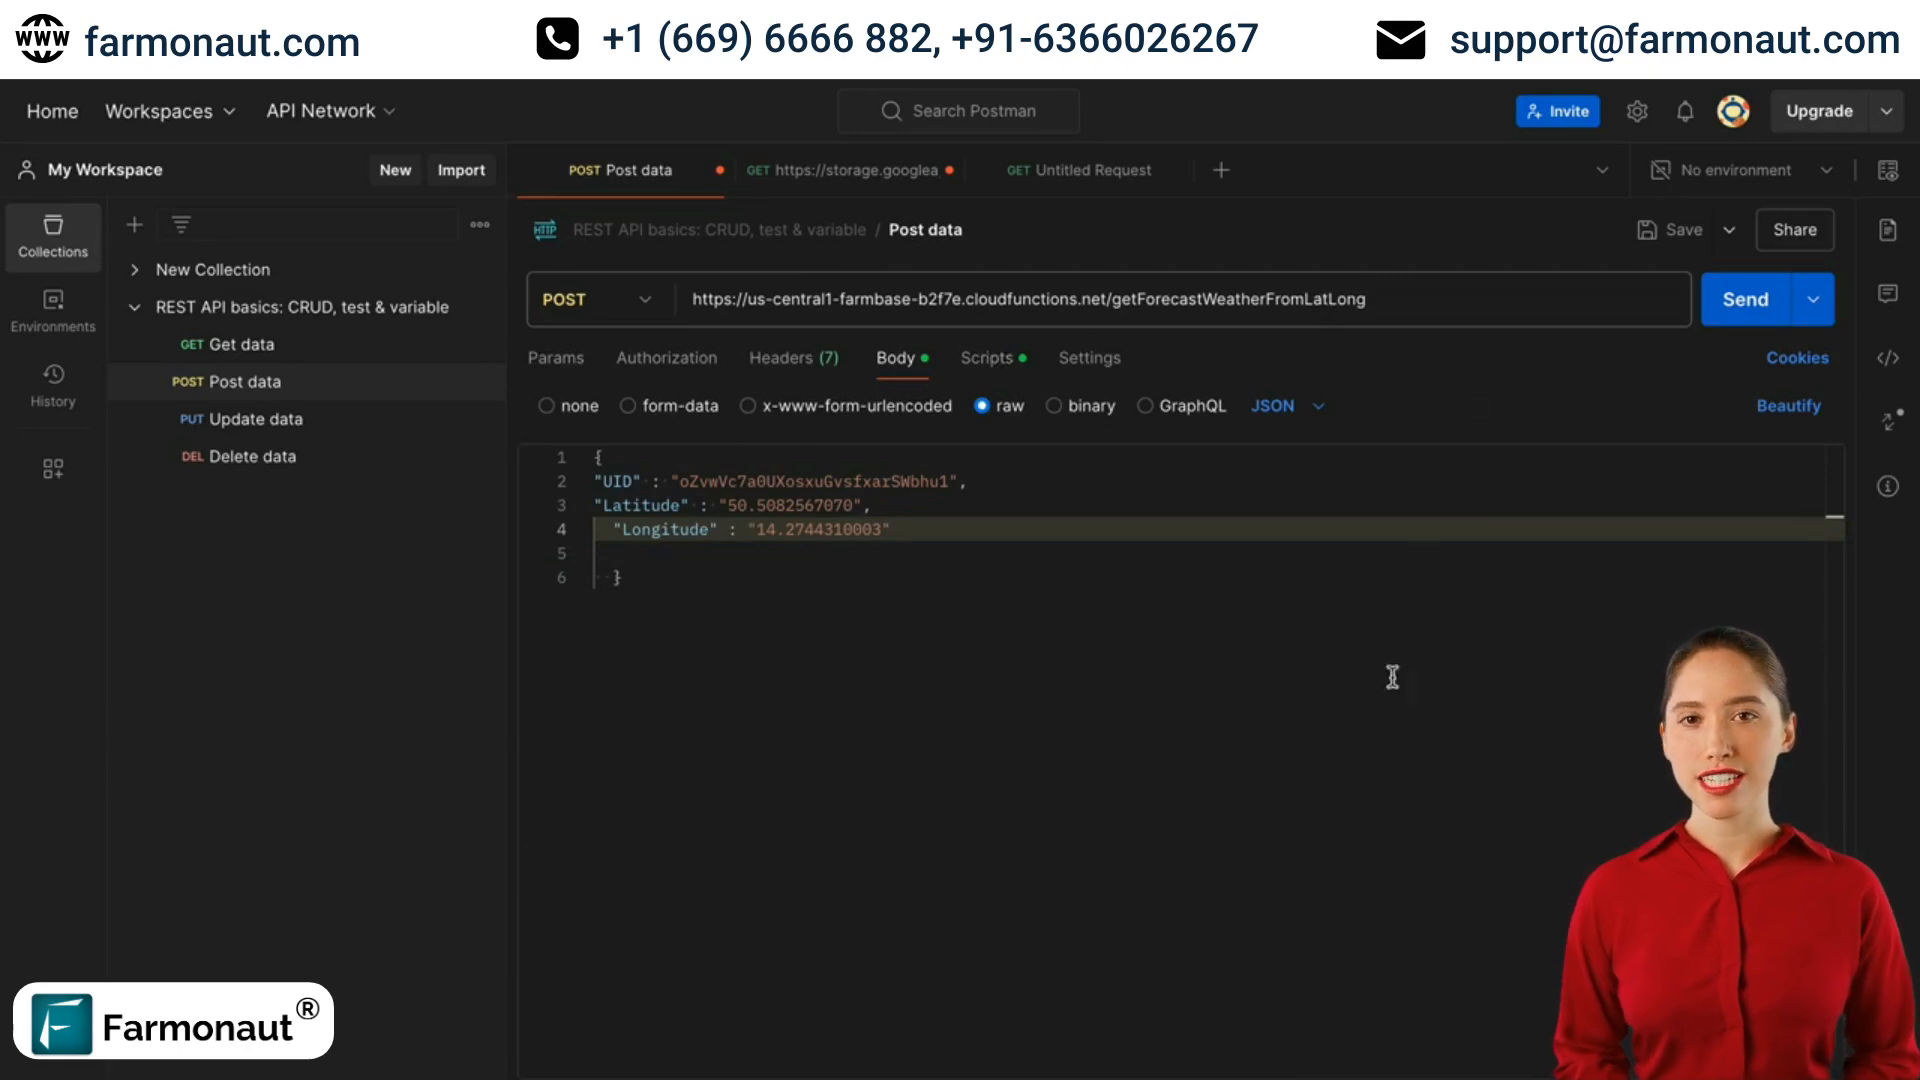The height and width of the screenshot is (1080, 1920).
Task: Click the Environments panel icon
Action: click(53, 310)
